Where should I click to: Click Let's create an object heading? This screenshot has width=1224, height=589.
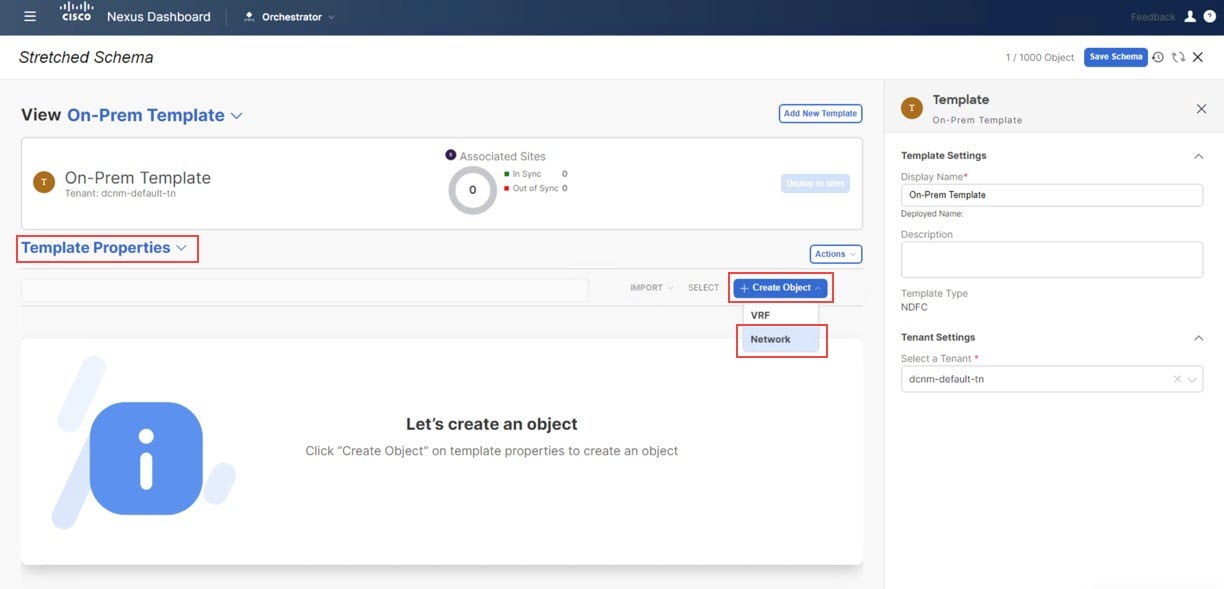(492, 424)
